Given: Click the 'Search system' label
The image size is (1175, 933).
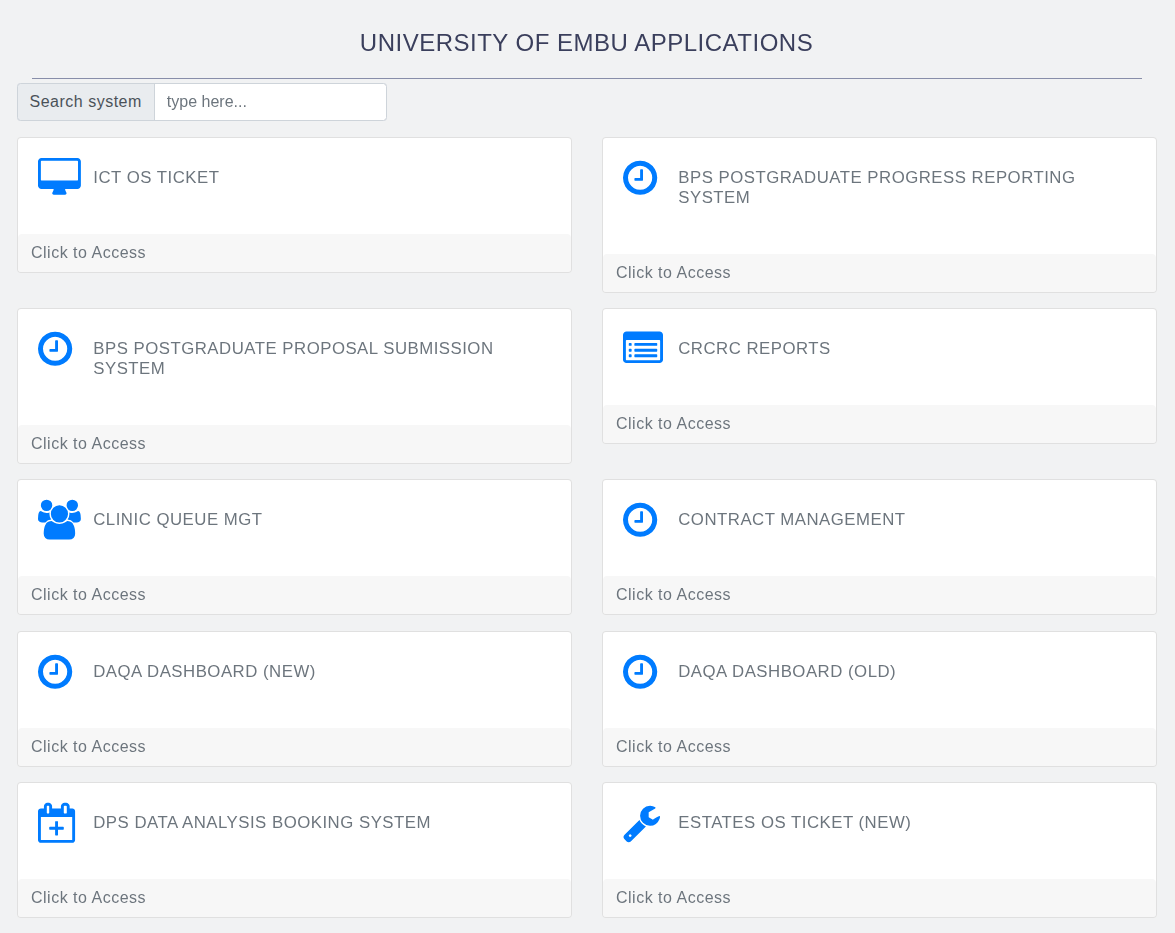Looking at the screenshot, I should [x=85, y=102].
